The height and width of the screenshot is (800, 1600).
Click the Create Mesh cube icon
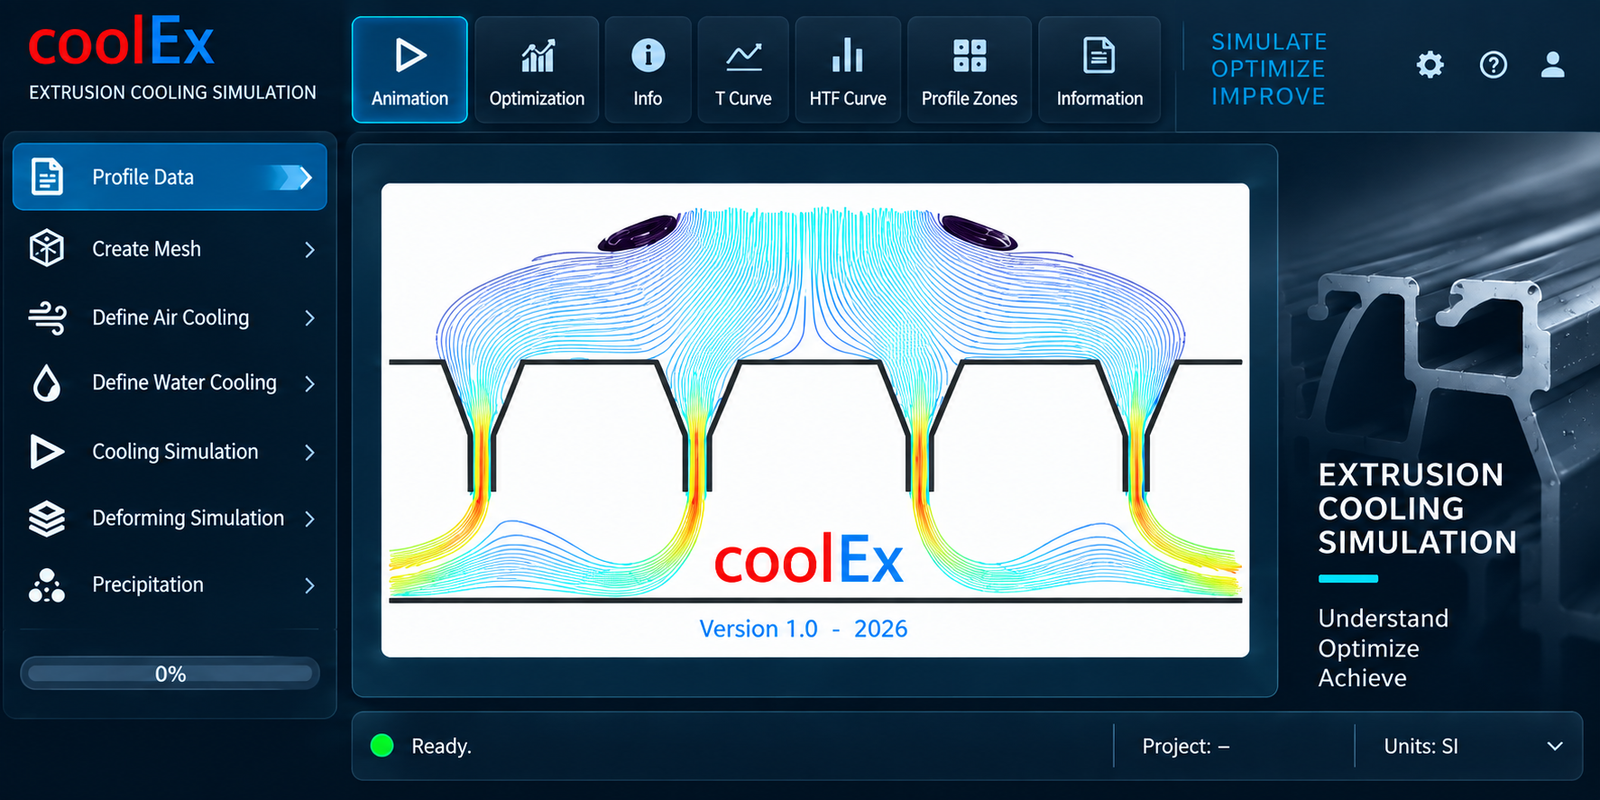click(x=47, y=248)
